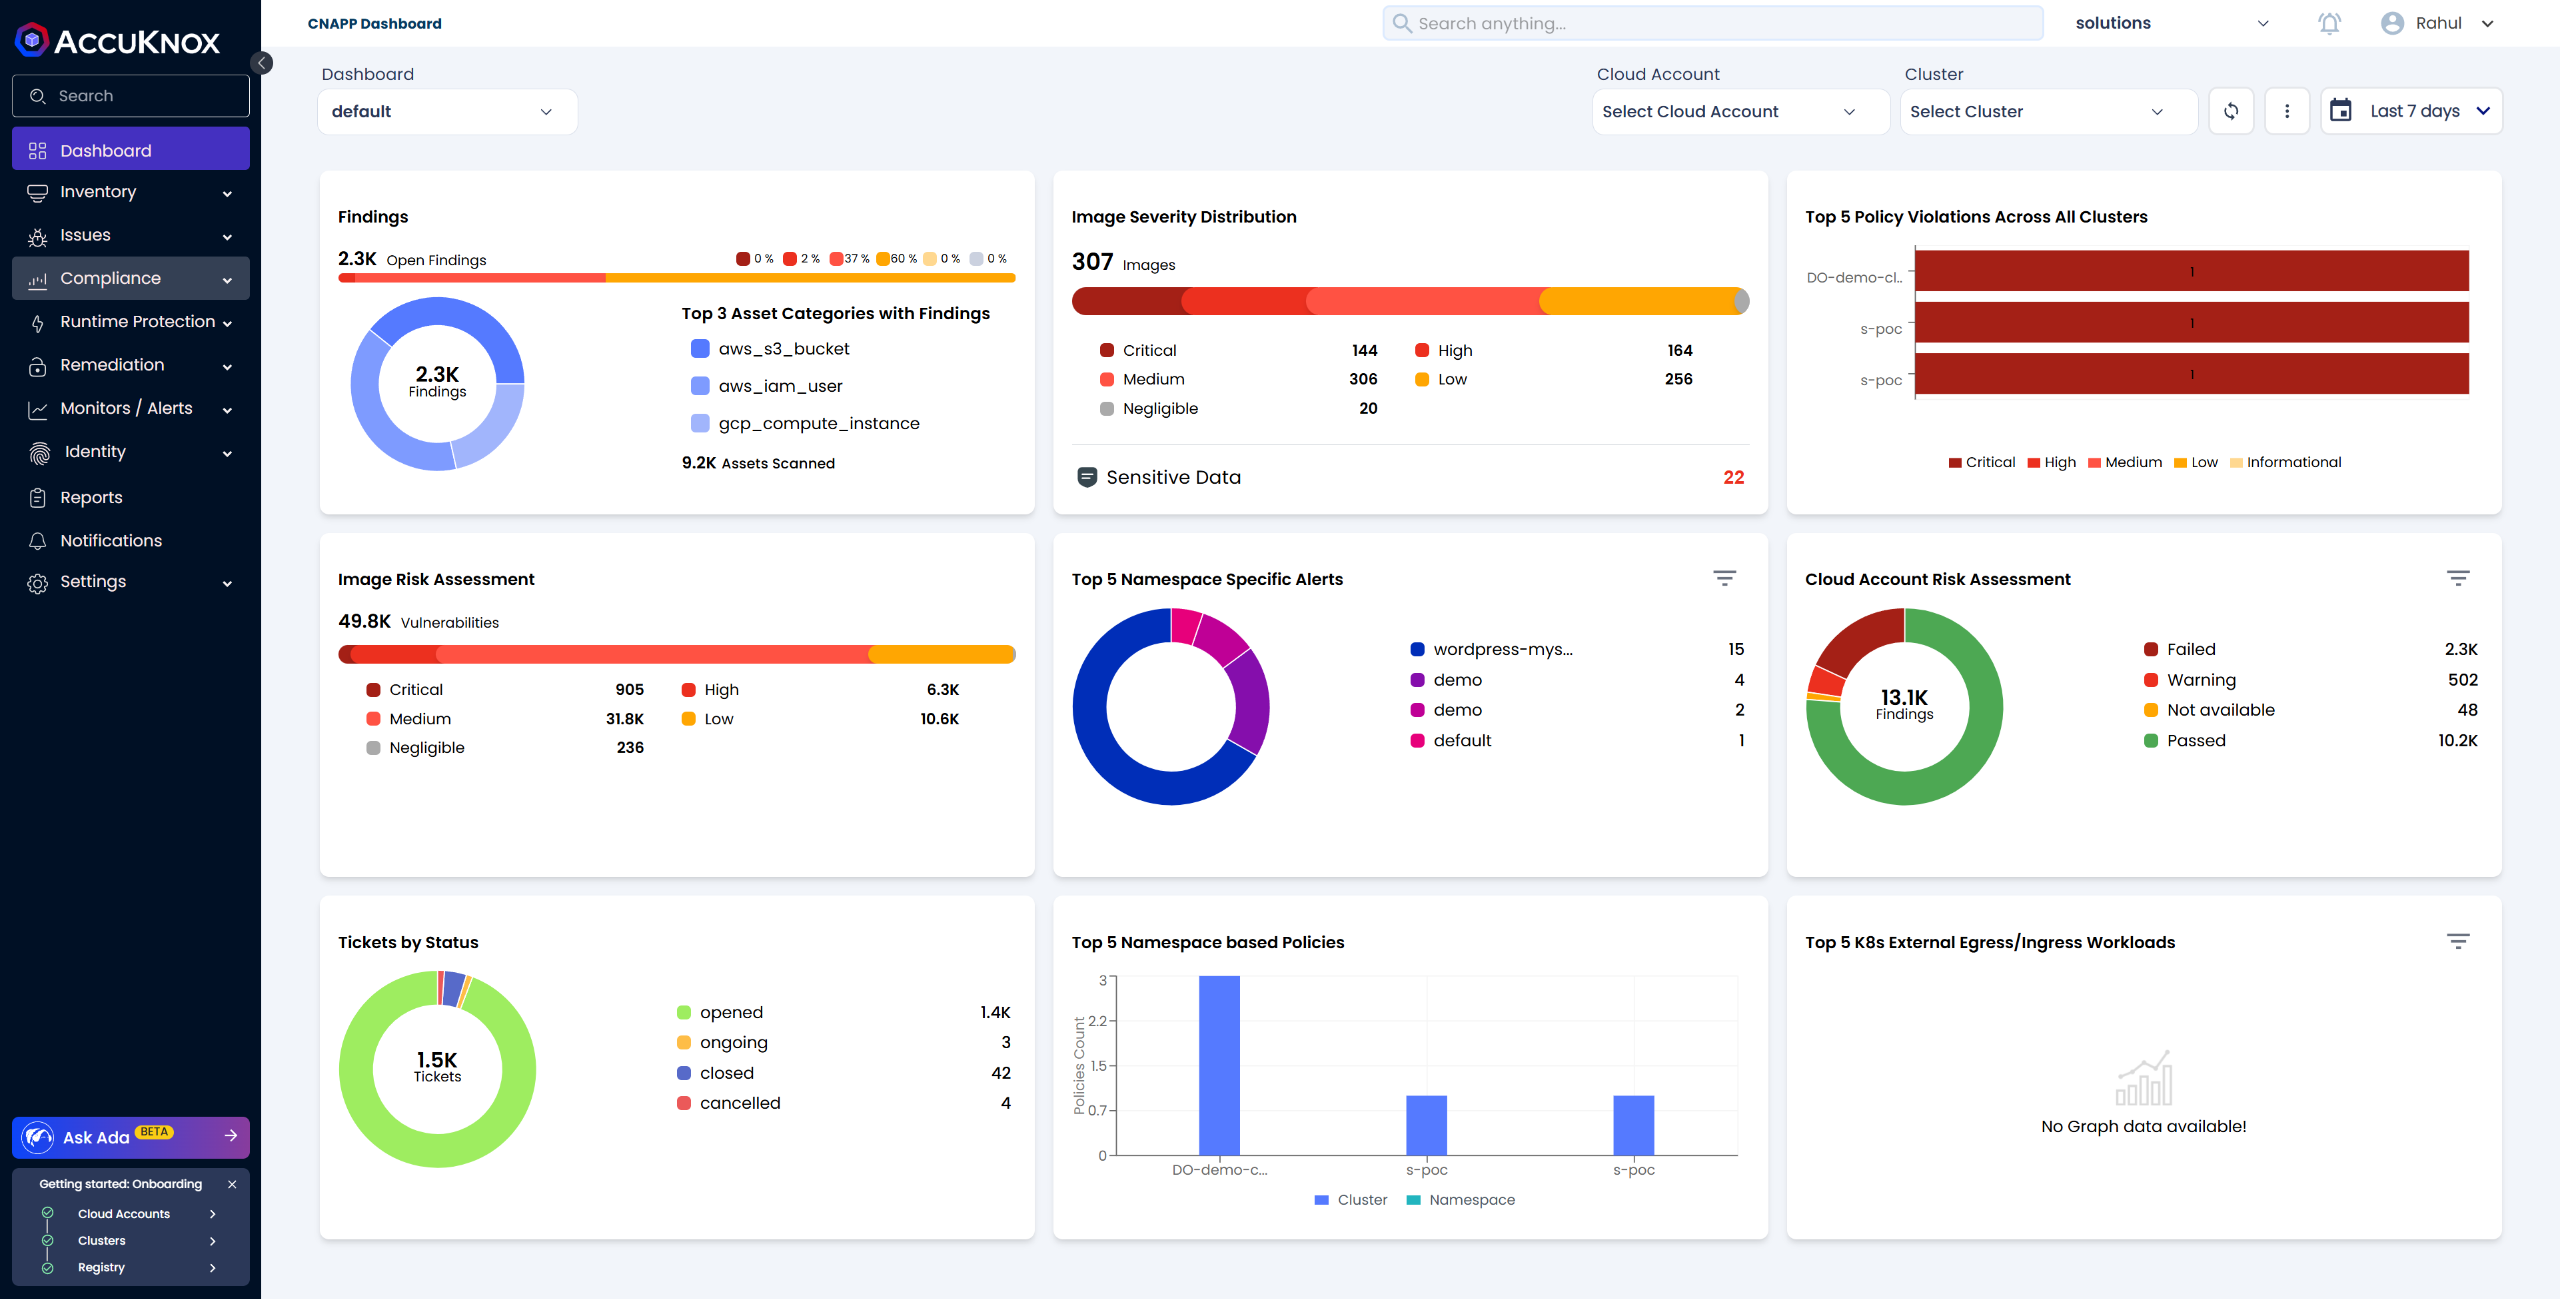Open the three-dot more options menu
Image resolution: width=2560 pixels, height=1299 pixels.
(2287, 111)
